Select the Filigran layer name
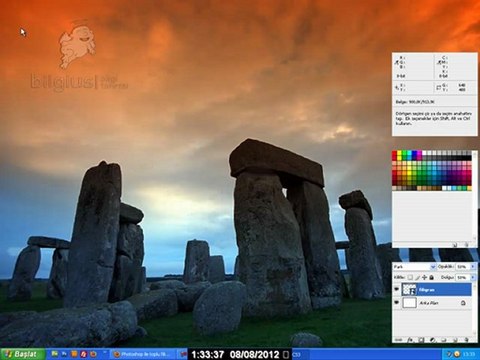 pos(426,290)
